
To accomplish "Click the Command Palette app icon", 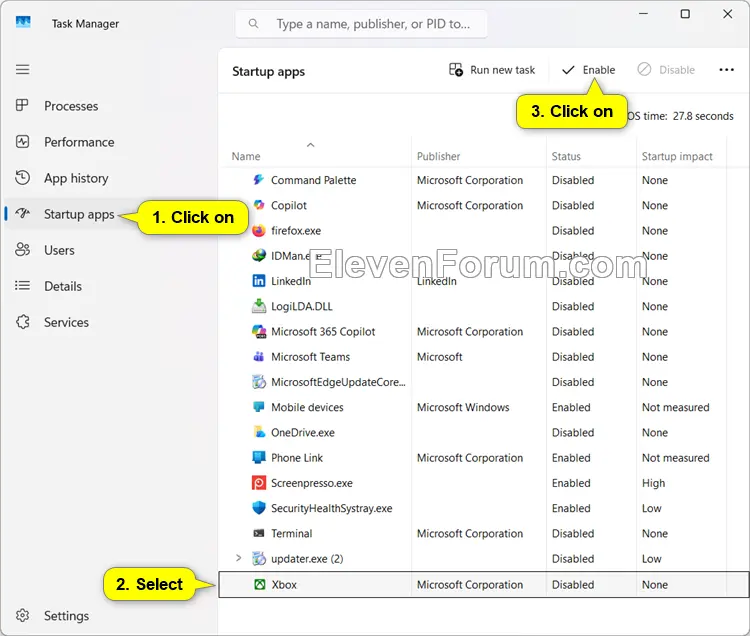I will 259,180.
